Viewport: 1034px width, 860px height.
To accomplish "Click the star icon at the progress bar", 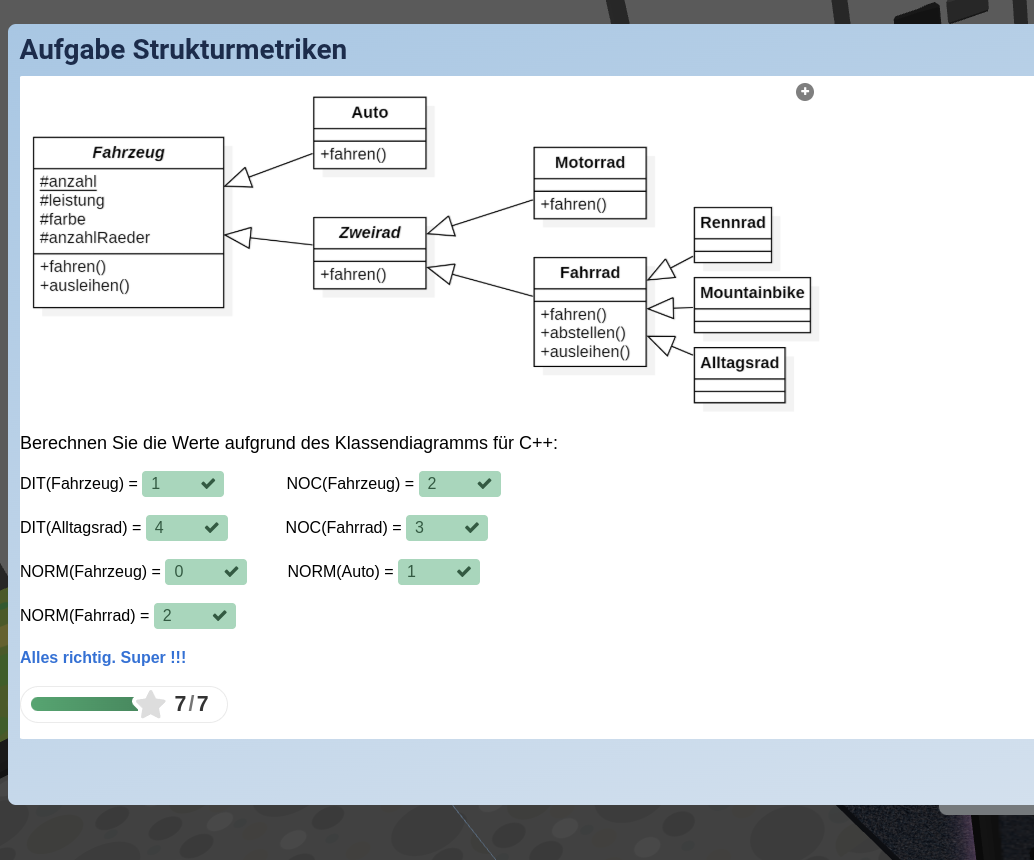I will pyautogui.click(x=151, y=704).
